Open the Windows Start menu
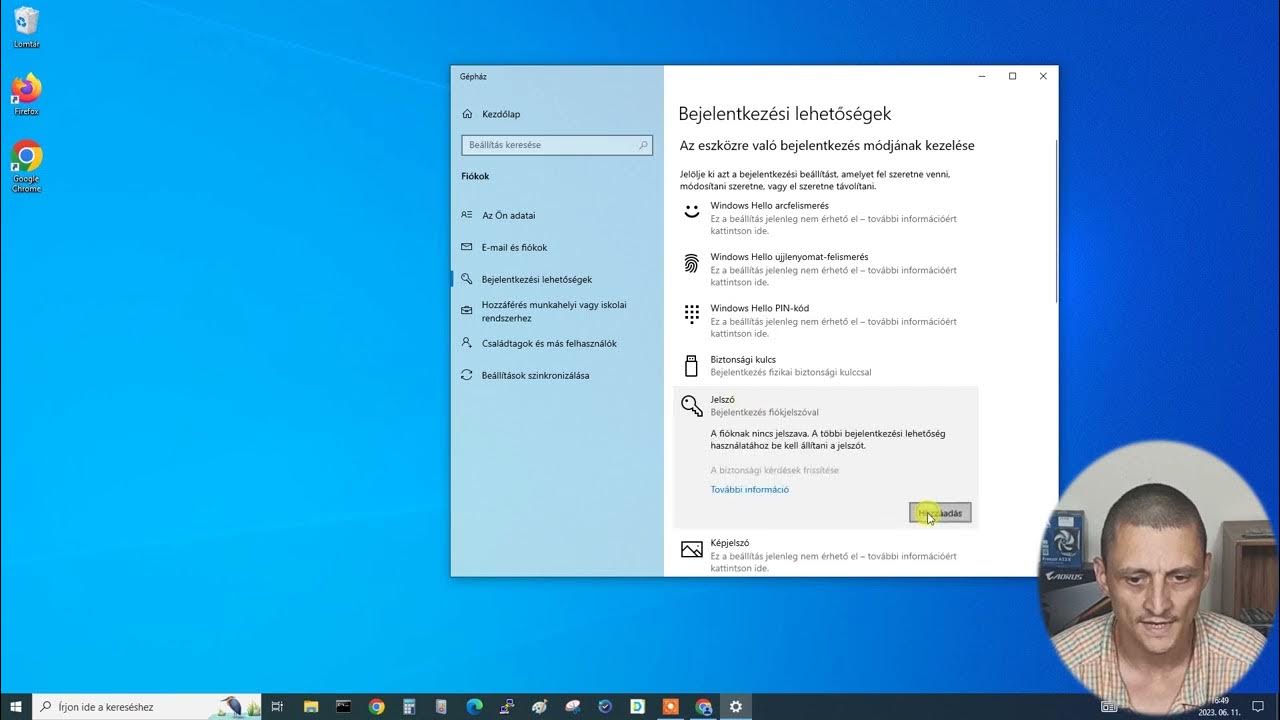 click(16, 706)
